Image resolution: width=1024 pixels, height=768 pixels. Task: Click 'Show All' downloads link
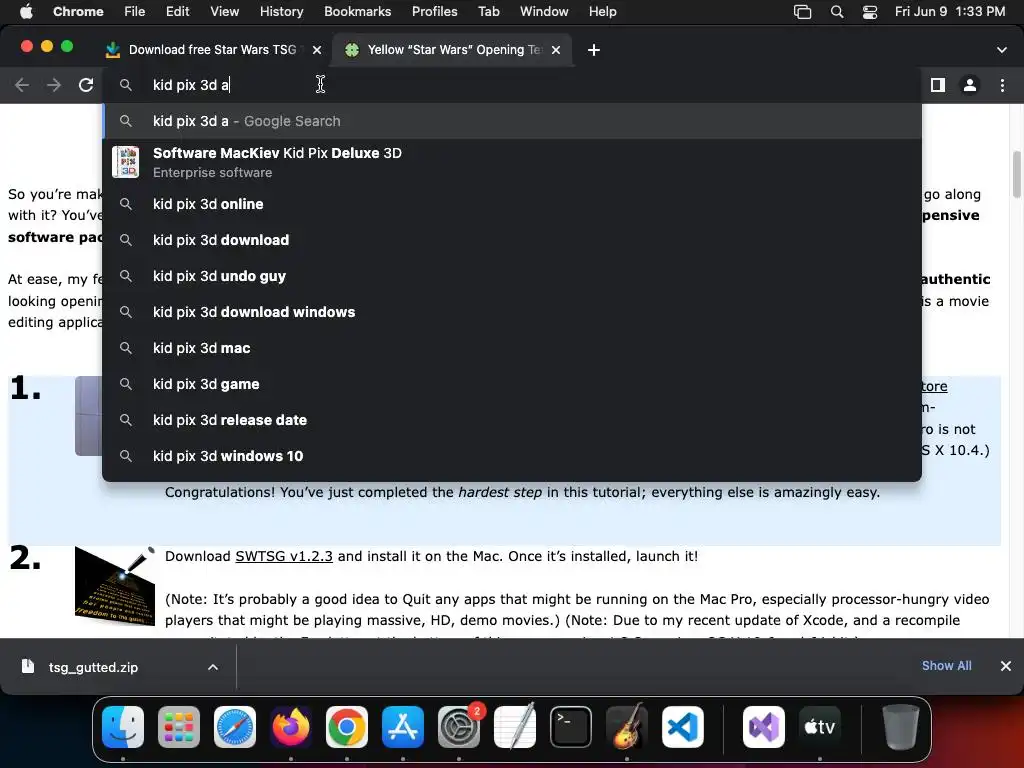(x=946, y=665)
